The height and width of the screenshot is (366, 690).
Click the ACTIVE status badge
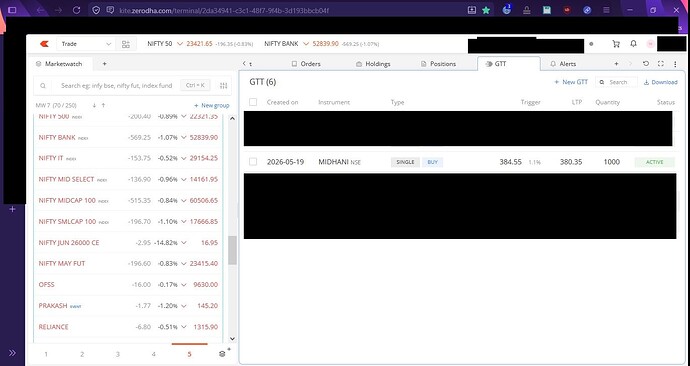pos(654,162)
